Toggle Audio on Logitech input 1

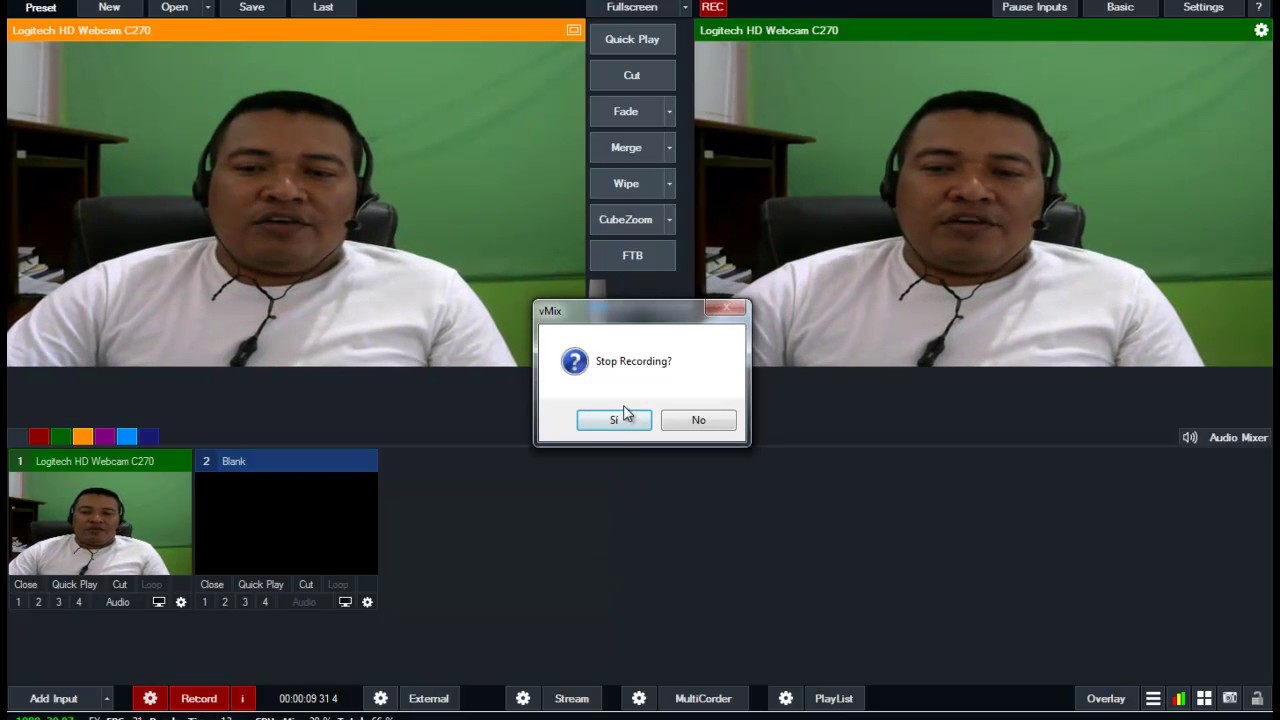118,602
